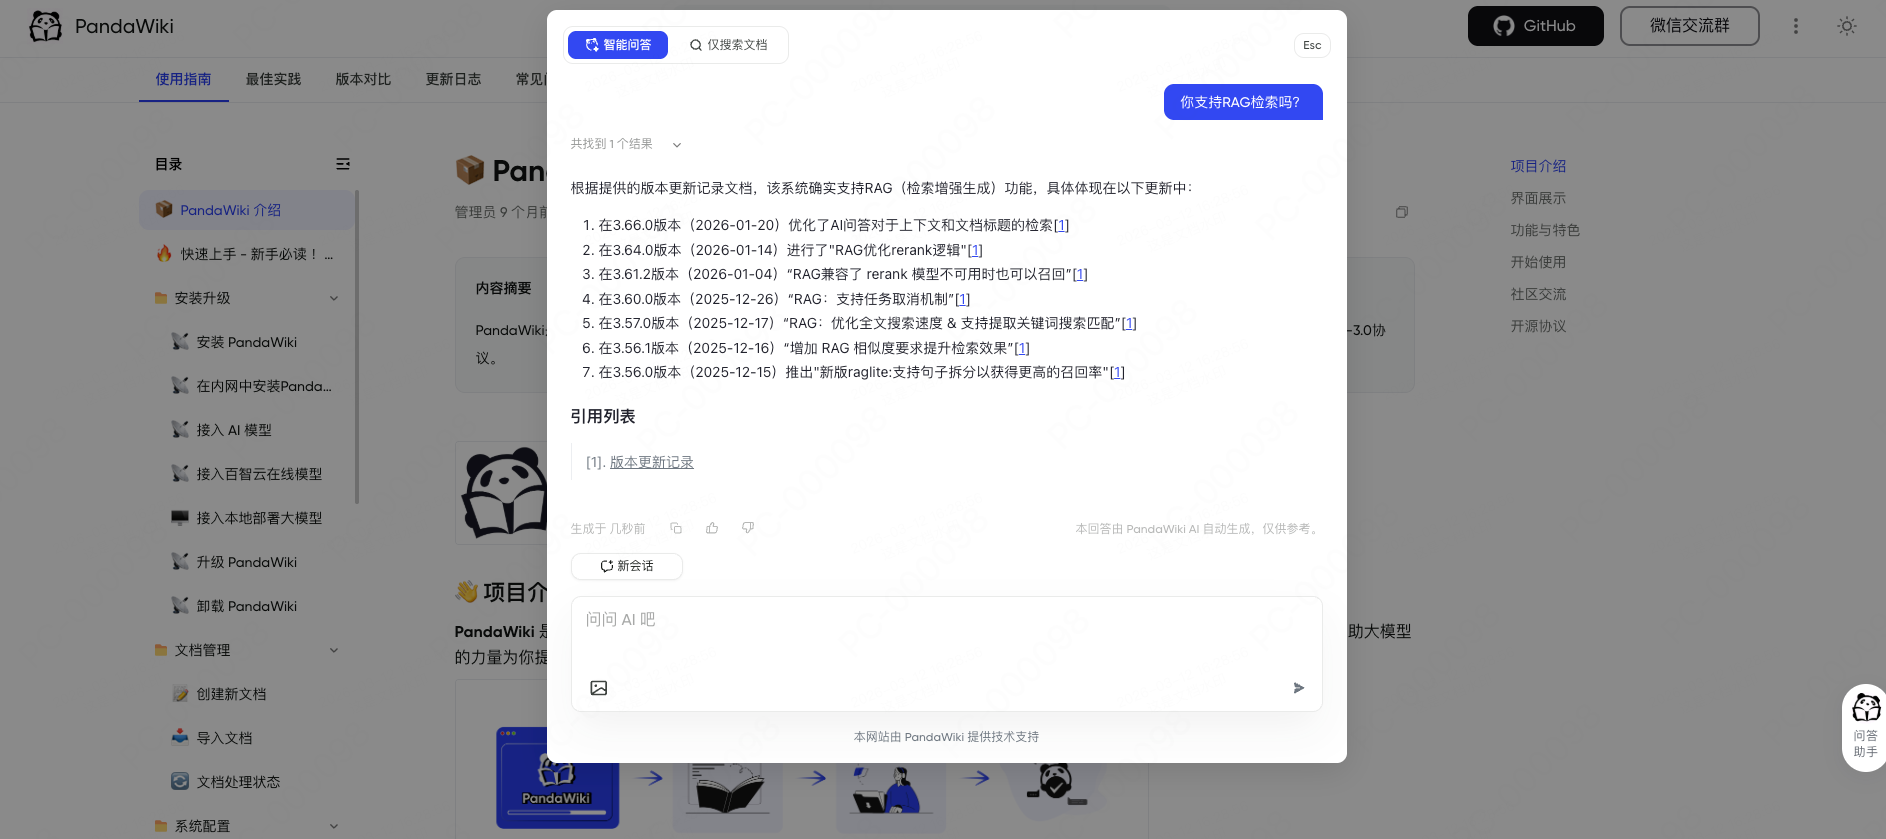The image size is (1886, 839).
Task: Start a 新会话 conversation
Action: 627,566
